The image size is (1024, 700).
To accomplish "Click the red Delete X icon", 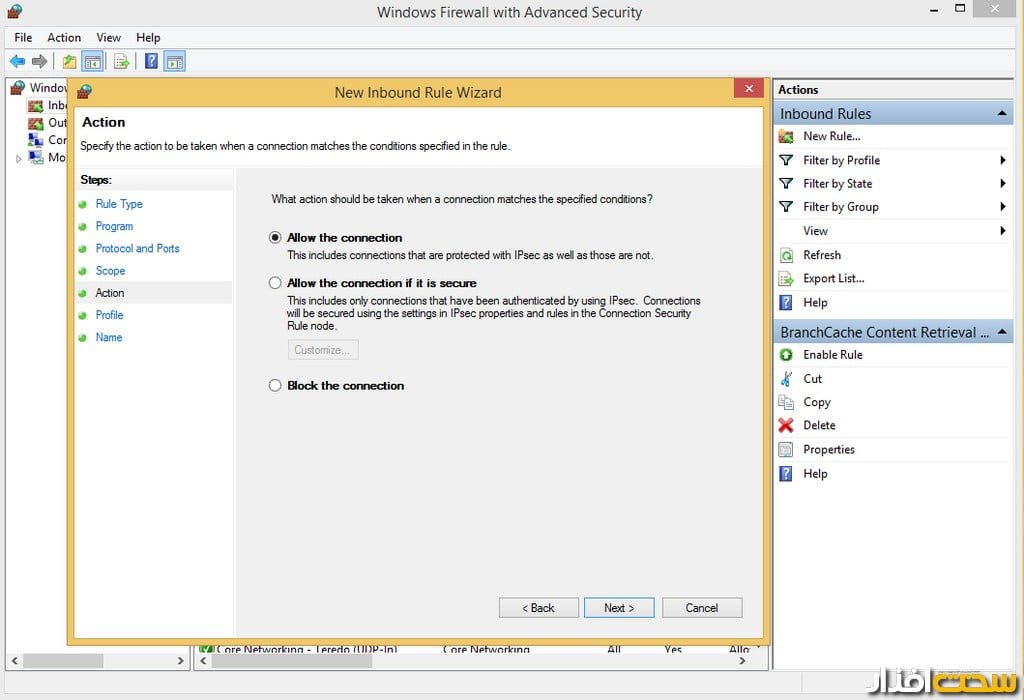I will pos(786,425).
